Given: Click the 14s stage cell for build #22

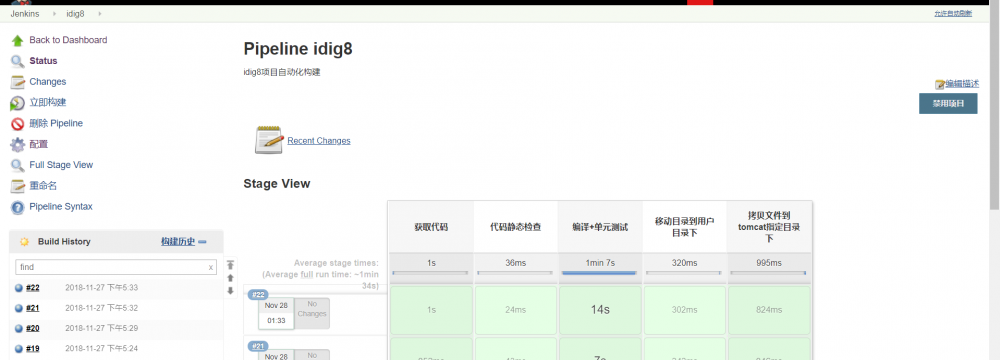Looking at the screenshot, I should click(600, 310).
